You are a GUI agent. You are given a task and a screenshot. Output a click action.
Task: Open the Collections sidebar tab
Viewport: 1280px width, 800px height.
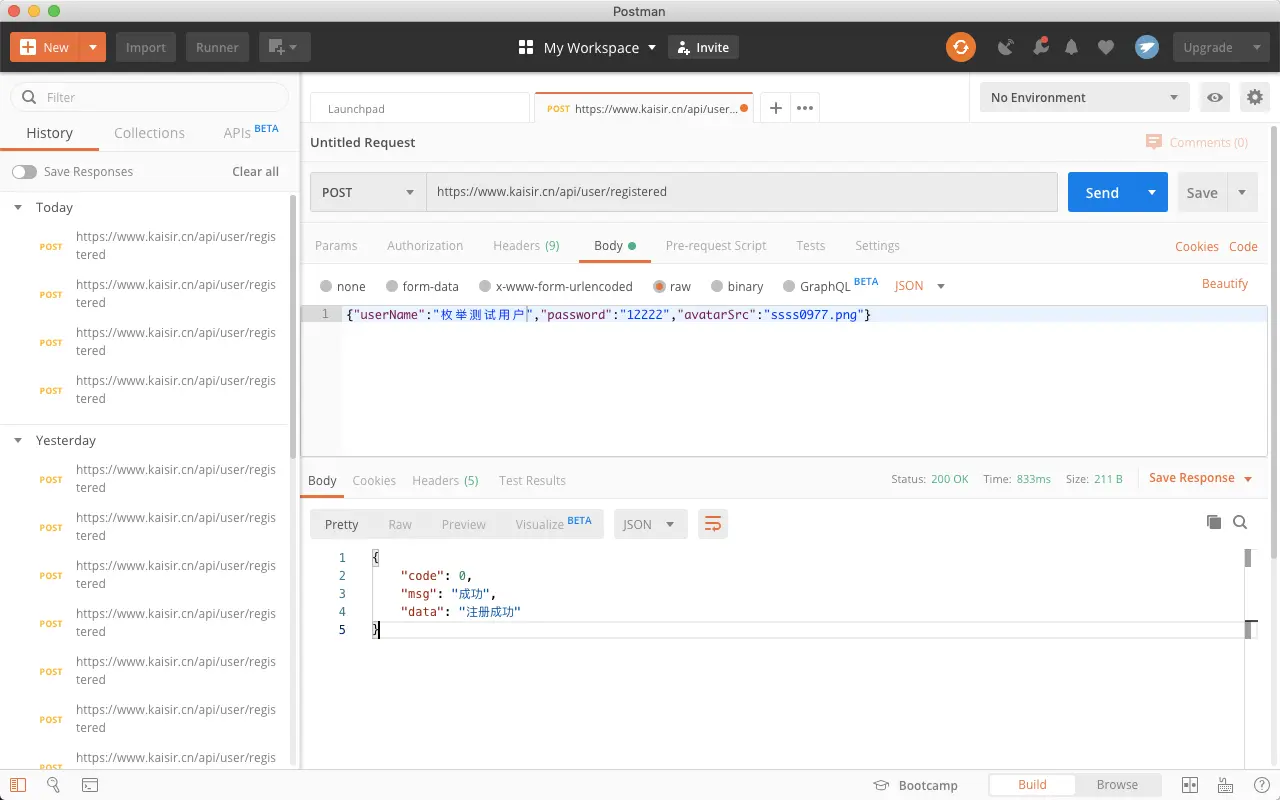149,133
